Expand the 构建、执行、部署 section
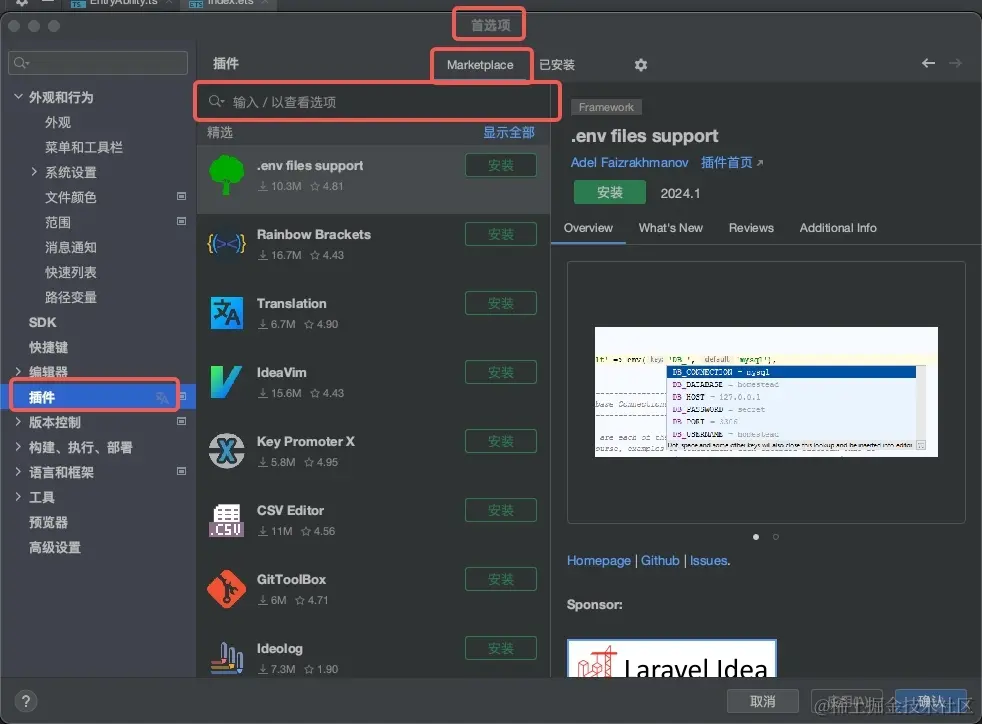982x724 pixels. coord(18,447)
